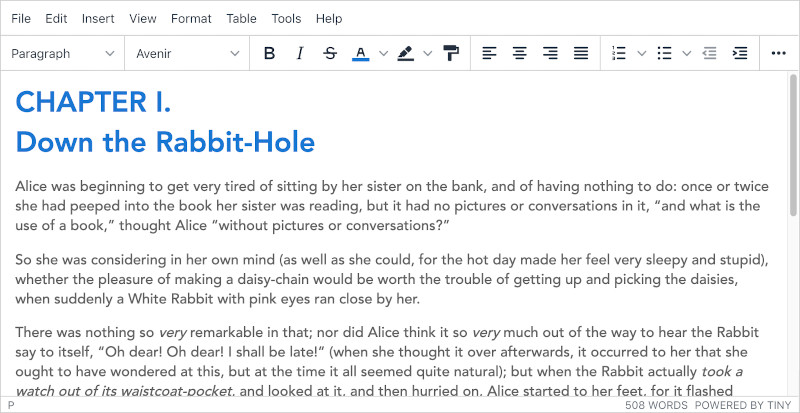This screenshot has height=413, width=800.
Task: Open the Insert menu
Action: point(98,19)
